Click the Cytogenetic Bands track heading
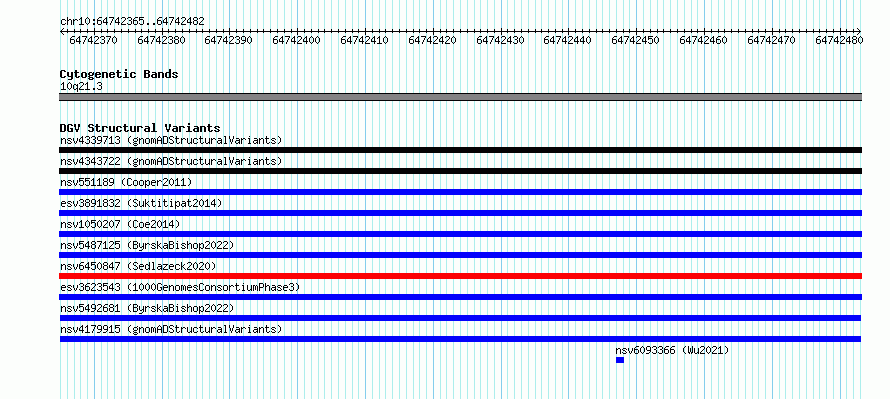Viewport: 890px width, 399px height. pyautogui.click(x=119, y=74)
